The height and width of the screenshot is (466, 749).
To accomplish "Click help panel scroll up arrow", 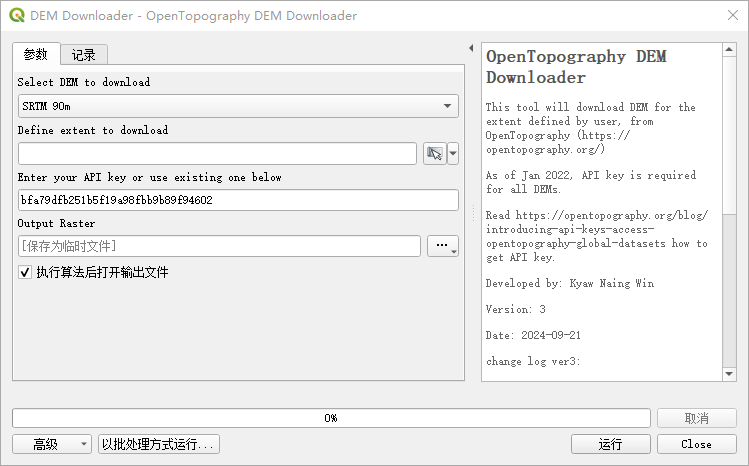I will click(729, 49).
